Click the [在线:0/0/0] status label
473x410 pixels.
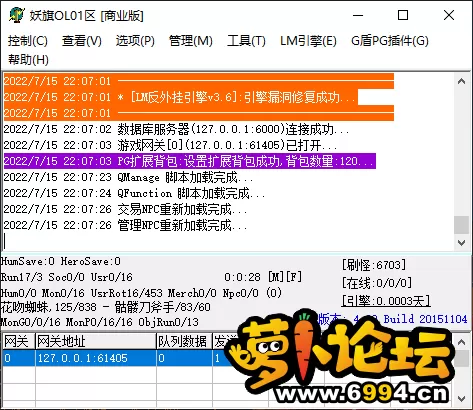click(377, 283)
